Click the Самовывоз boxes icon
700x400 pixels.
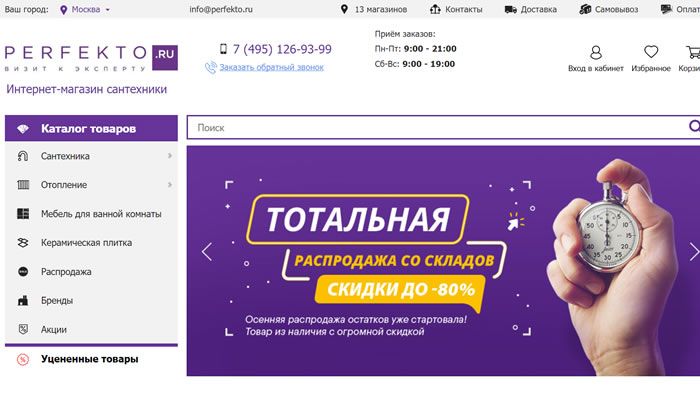click(x=585, y=9)
